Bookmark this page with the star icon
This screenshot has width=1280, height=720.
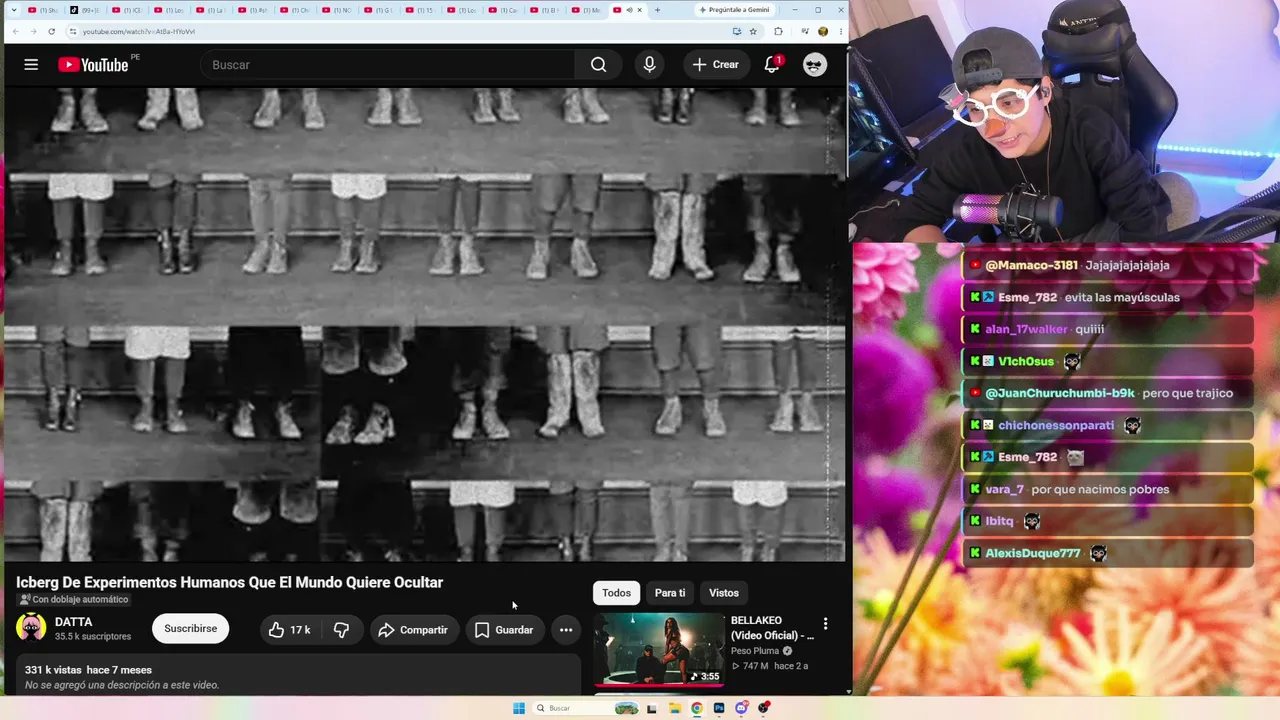(752, 31)
